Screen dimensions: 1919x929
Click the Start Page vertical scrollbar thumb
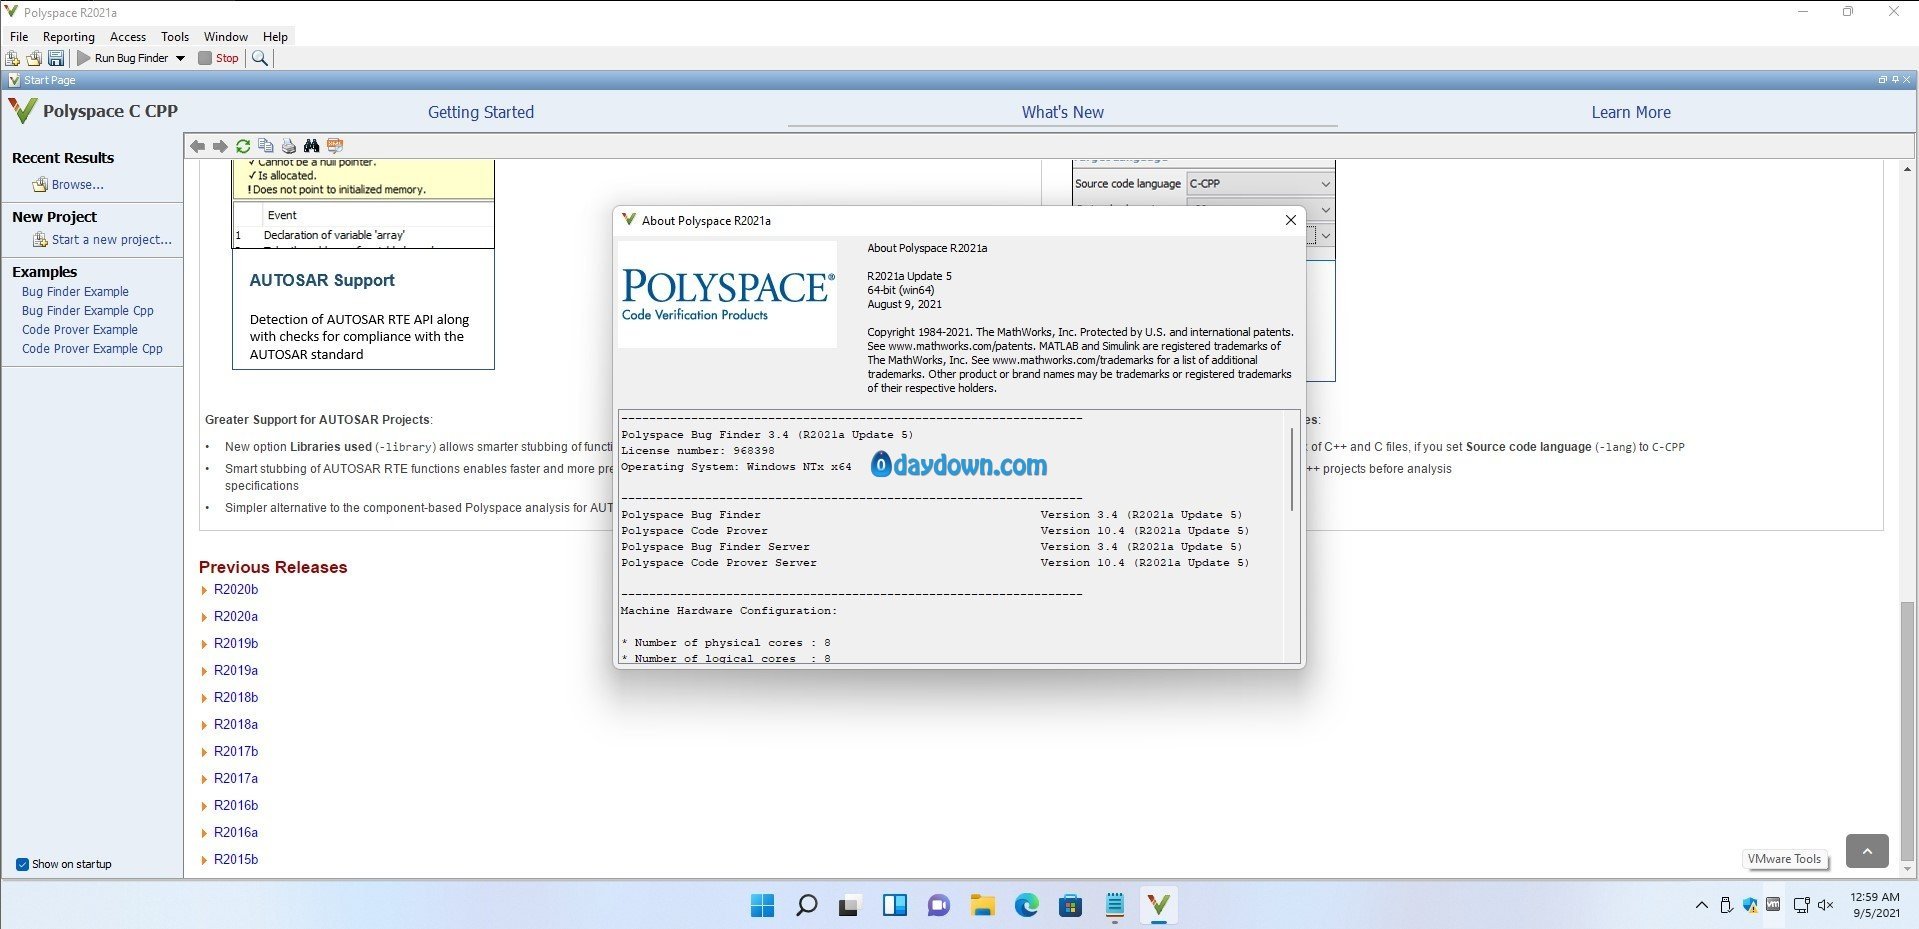tap(1908, 733)
